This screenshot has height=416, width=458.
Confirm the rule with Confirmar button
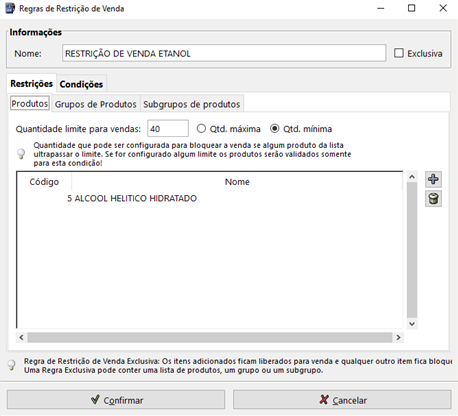(116, 400)
